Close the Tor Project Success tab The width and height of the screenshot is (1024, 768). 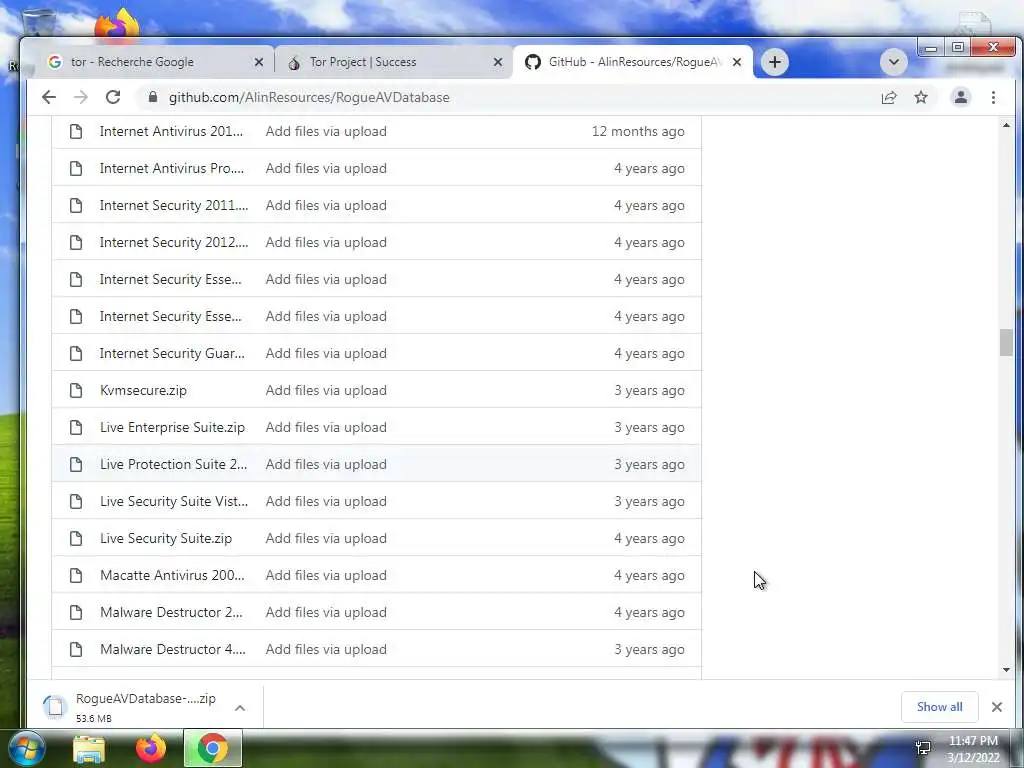pyautogui.click(x=498, y=62)
